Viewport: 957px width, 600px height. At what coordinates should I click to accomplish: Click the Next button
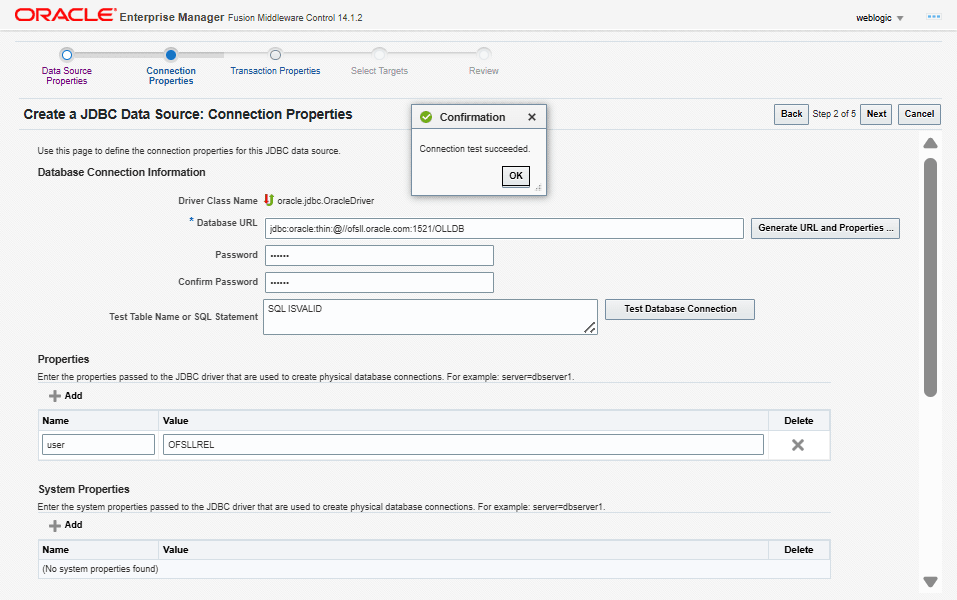point(876,114)
